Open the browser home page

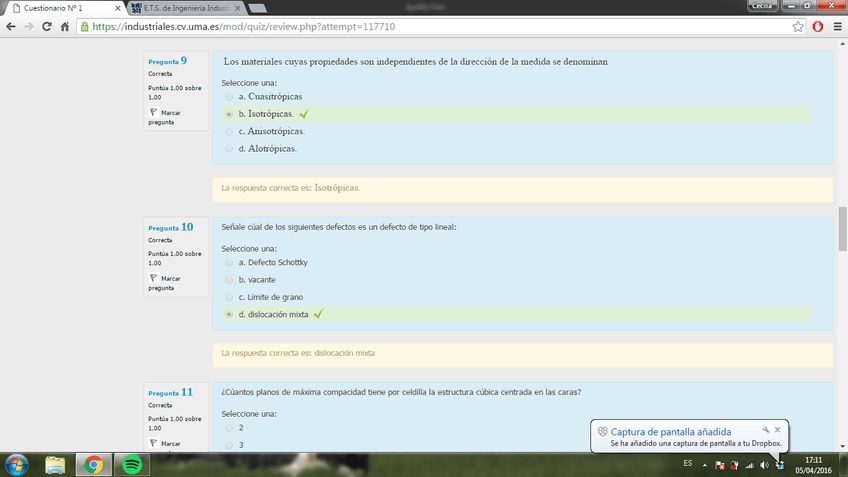tap(65, 26)
